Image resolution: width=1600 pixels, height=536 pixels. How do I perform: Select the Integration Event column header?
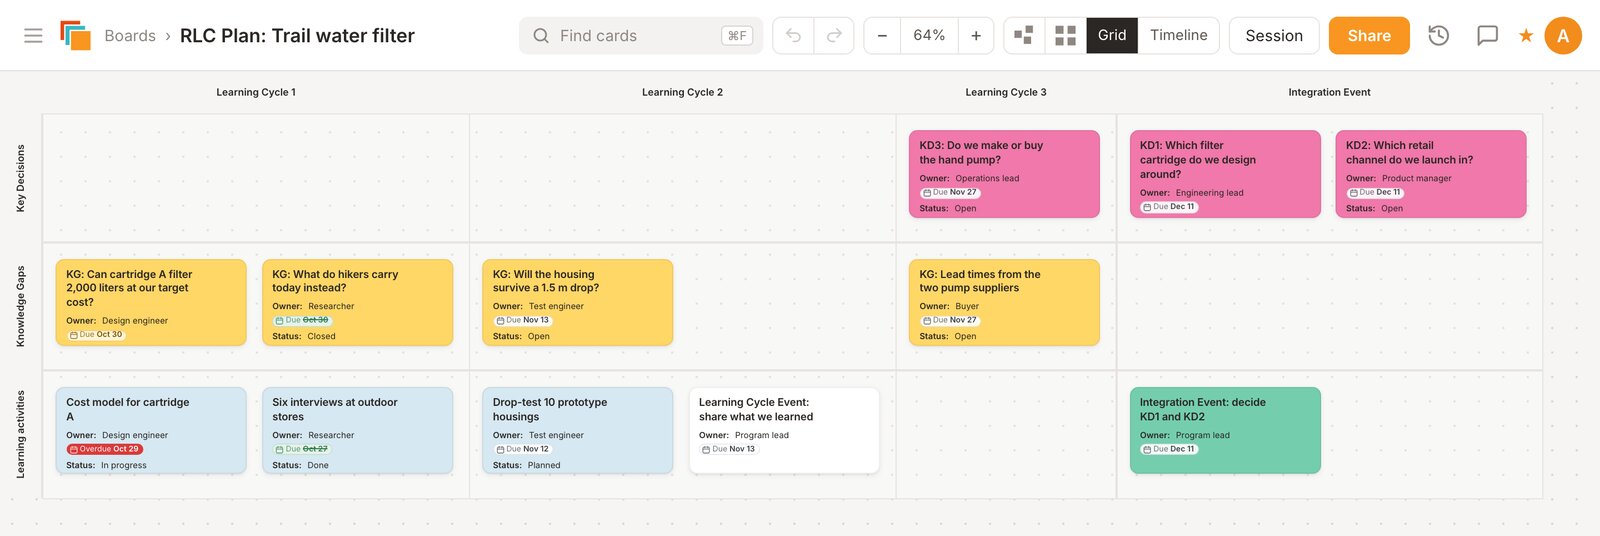pyautogui.click(x=1329, y=92)
